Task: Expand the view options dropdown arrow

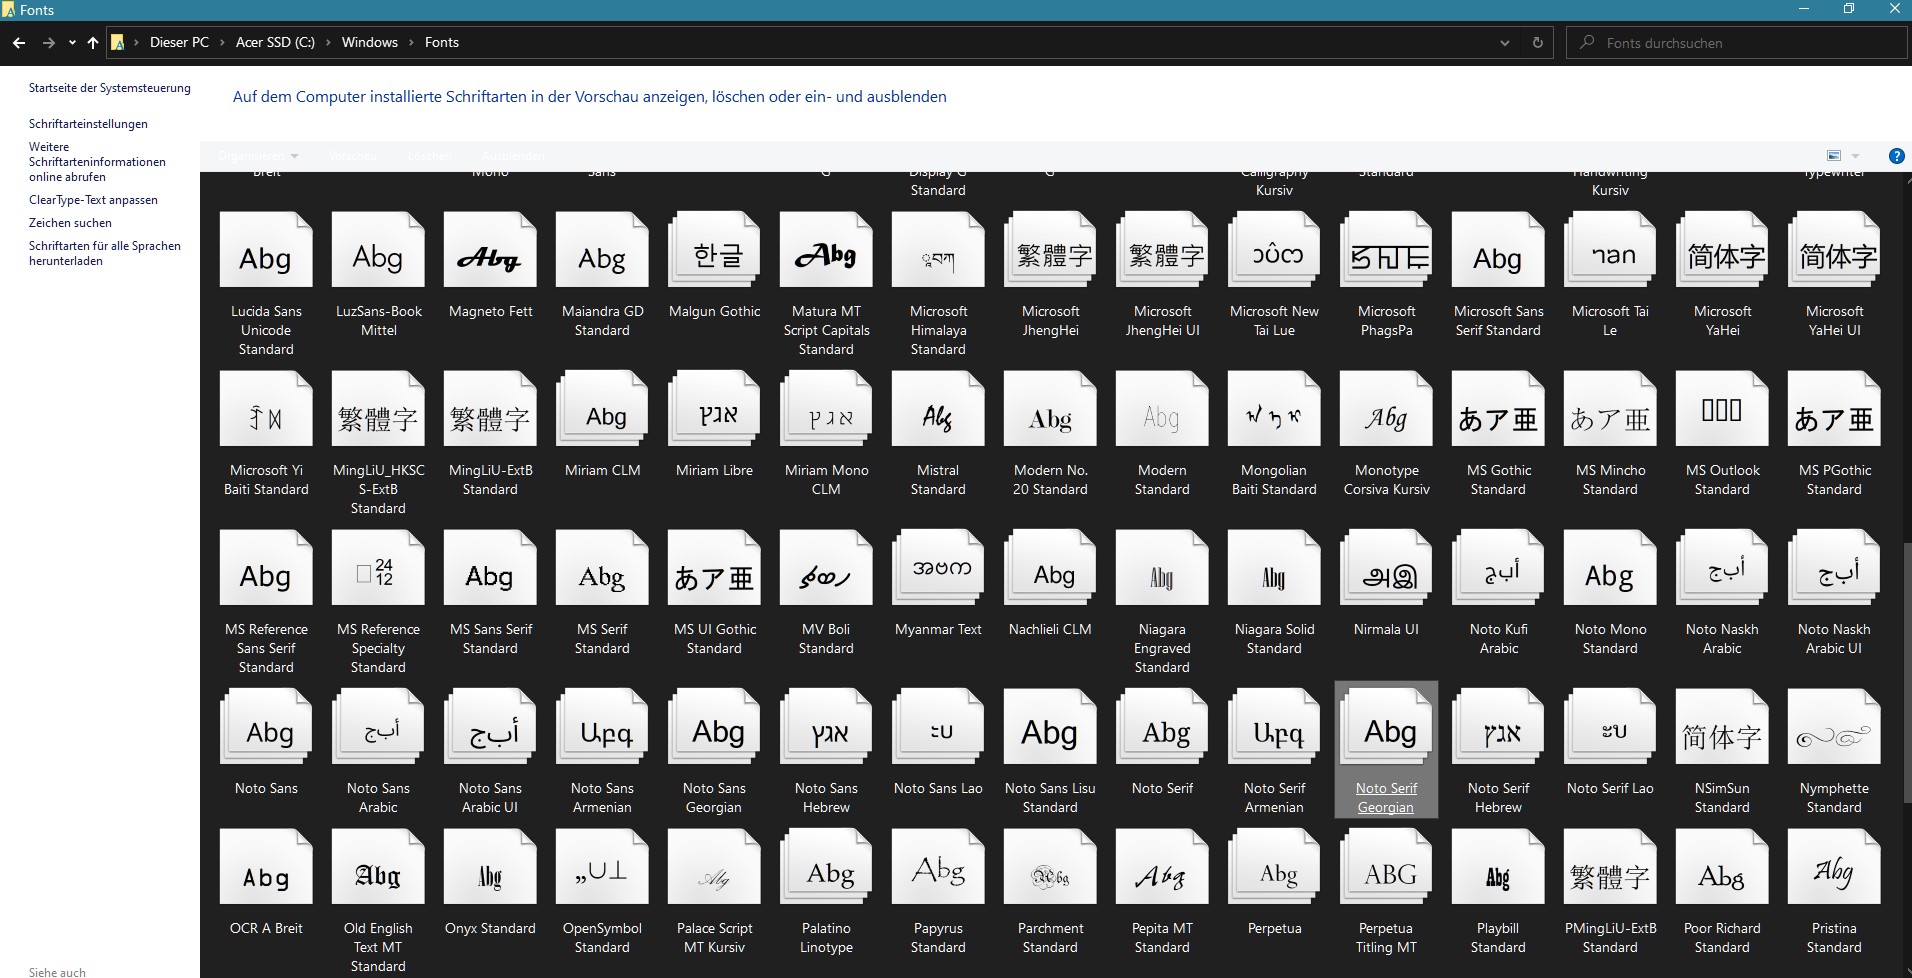Action: (x=1855, y=156)
